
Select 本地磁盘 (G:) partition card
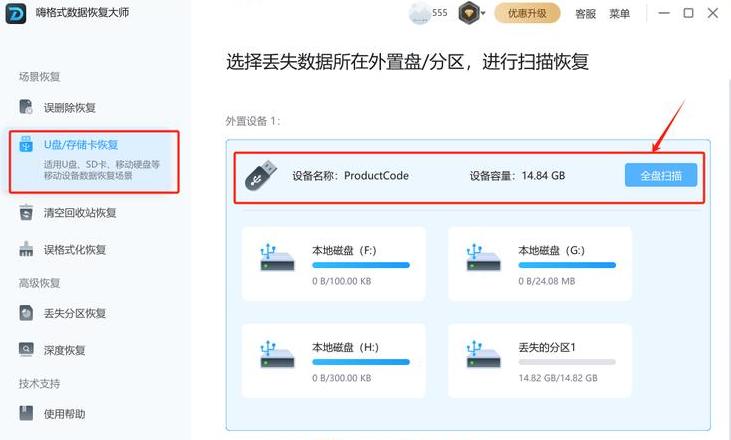(539, 264)
